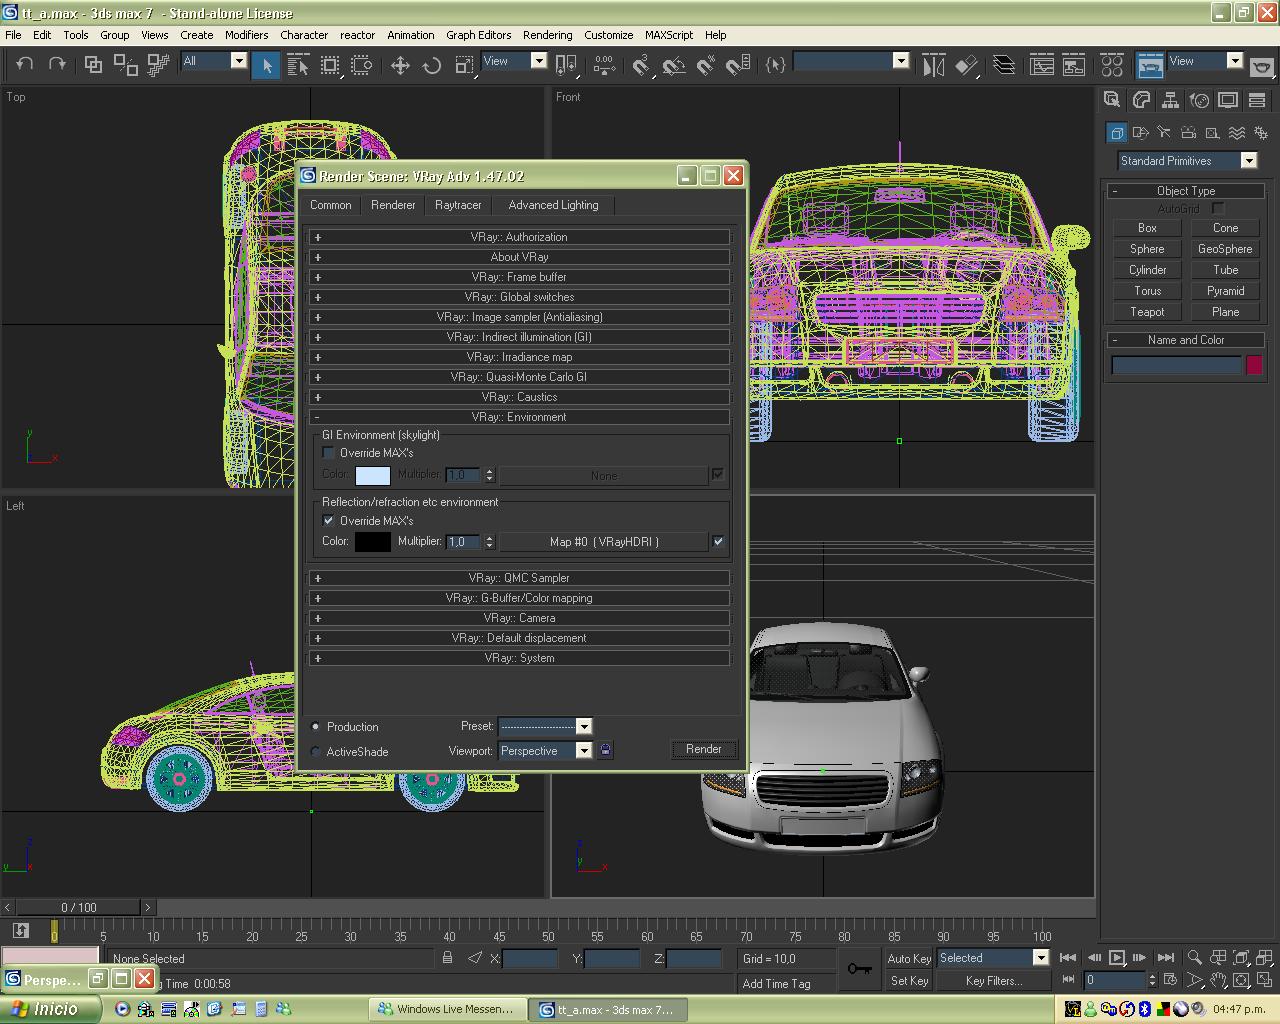Image resolution: width=1280 pixels, height=1024 pixels.
Task: Click the Undo arrow icon
Action: click(25, 64)
